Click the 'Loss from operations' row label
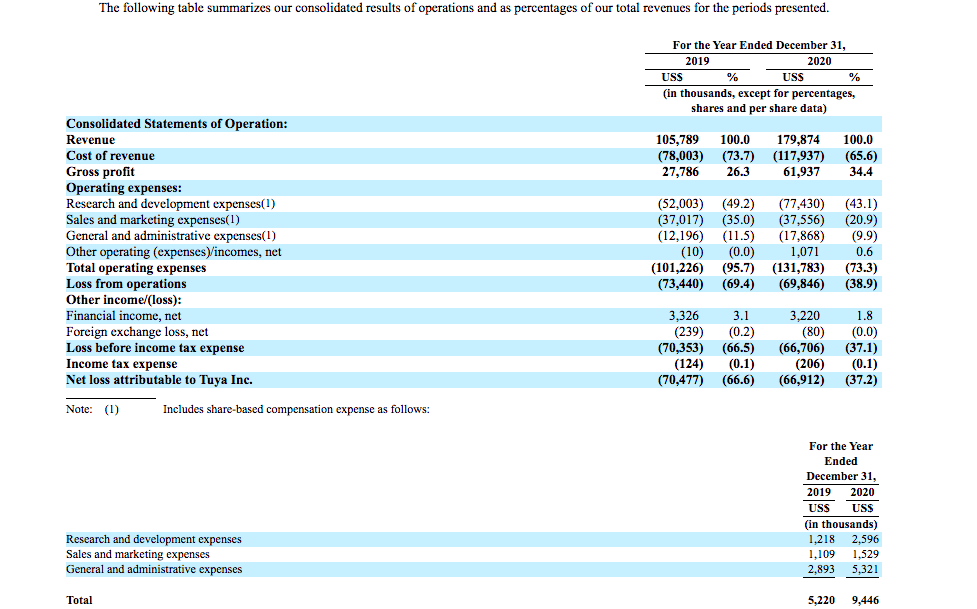The width and height of the screenshot is (977, 609). coord(126,284)
